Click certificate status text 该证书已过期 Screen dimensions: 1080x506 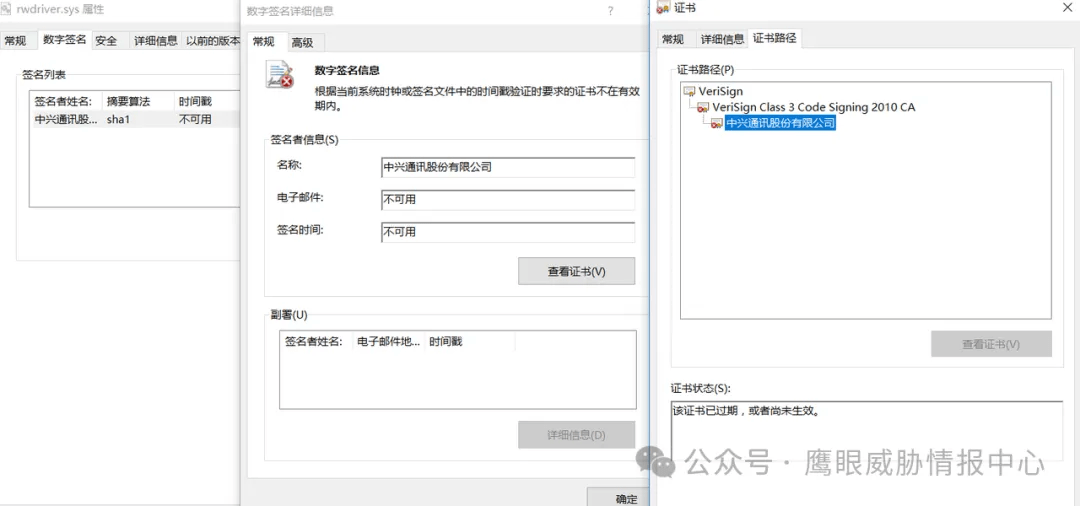(745, 411)
